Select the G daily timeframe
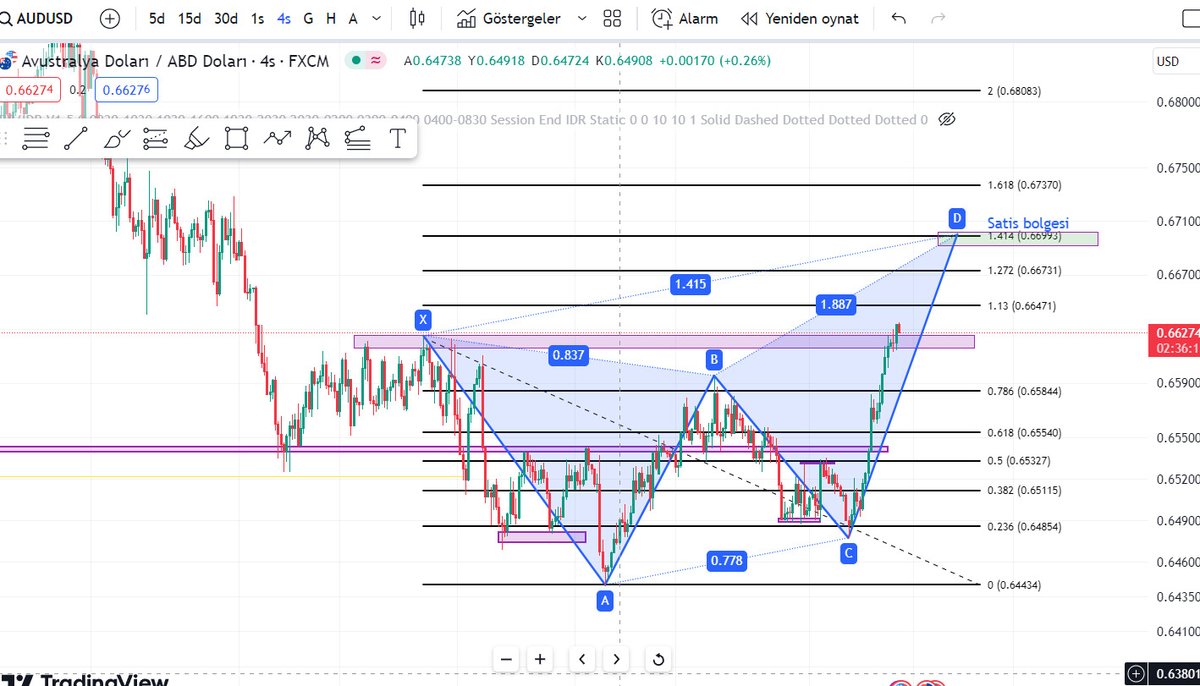 click(x=308, y=18)
